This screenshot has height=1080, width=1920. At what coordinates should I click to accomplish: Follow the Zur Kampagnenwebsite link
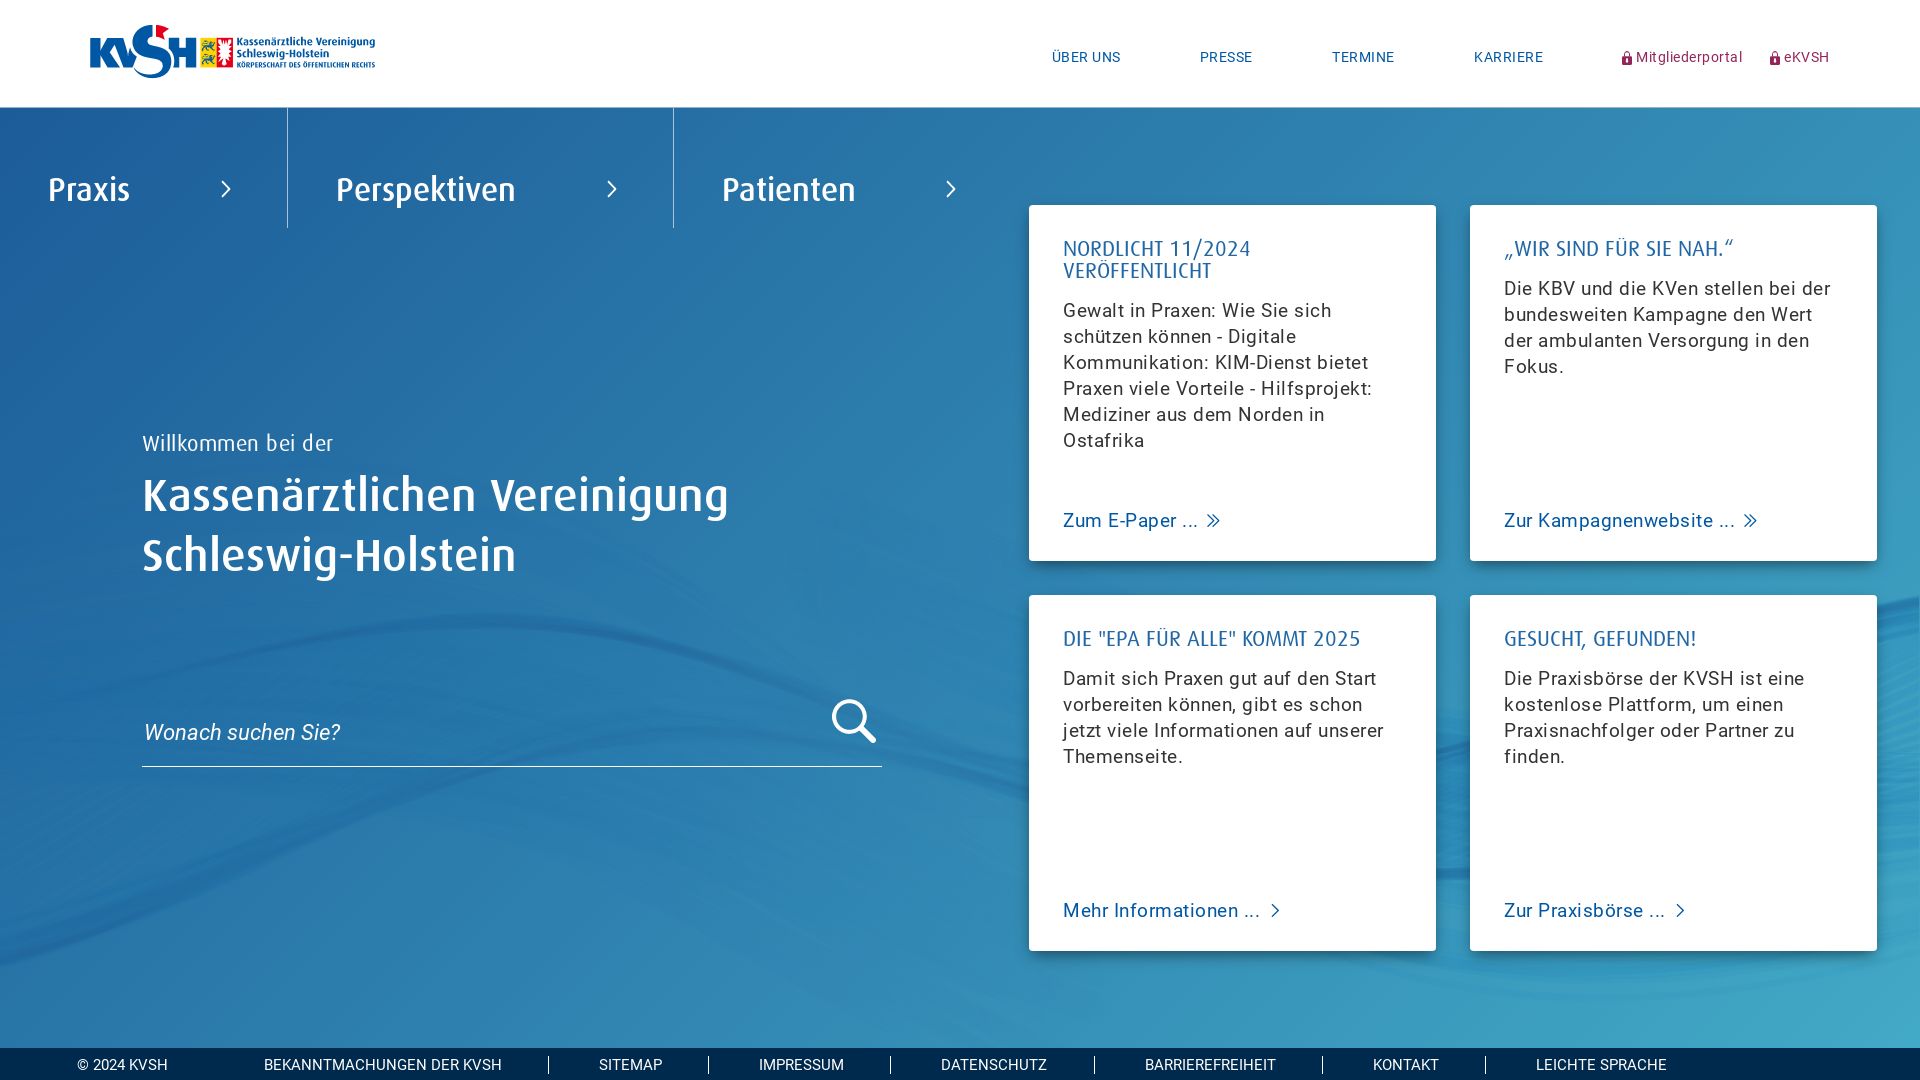point(1631,521)
